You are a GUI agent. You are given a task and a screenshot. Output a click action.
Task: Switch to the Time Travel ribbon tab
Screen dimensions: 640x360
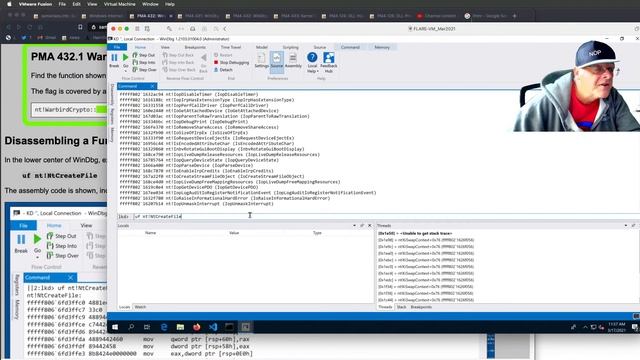(231, 47)
